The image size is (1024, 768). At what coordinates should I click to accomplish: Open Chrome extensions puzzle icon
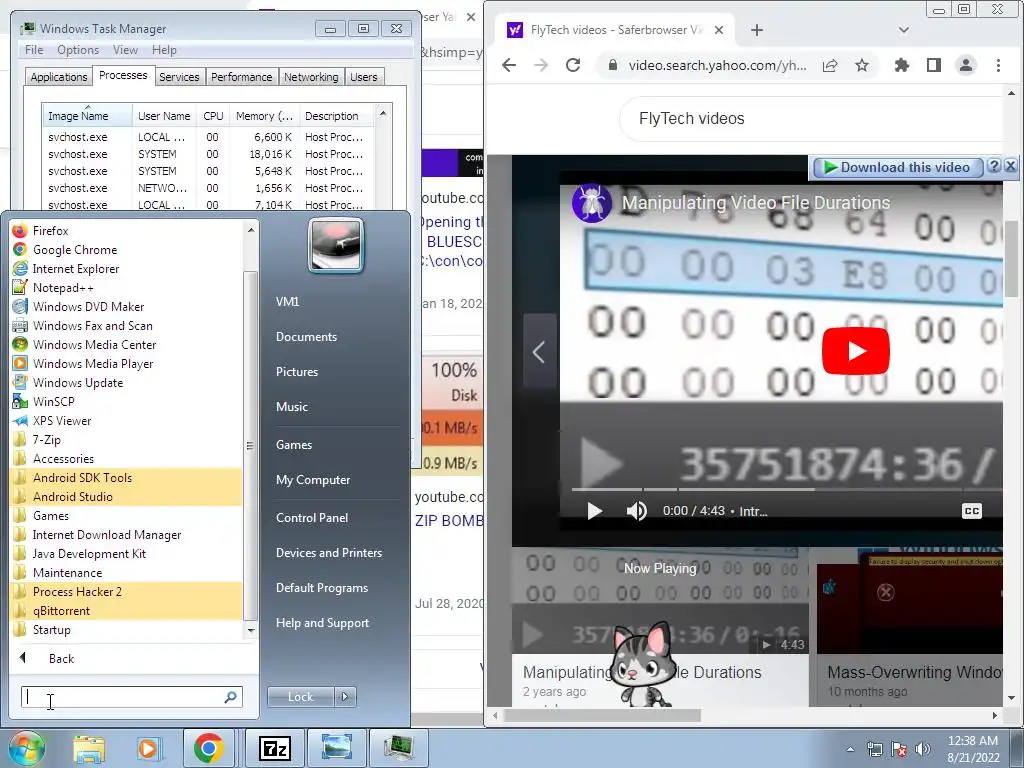[x=902, y=65]
